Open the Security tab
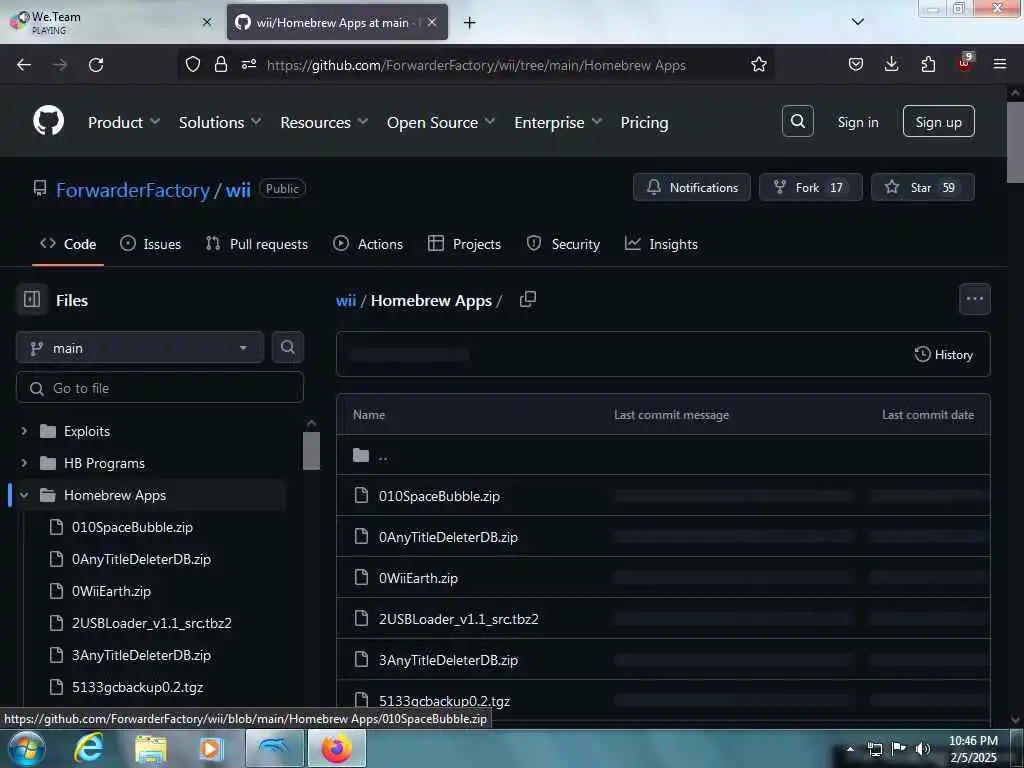 pyautogui.click(x=563, y=244)
